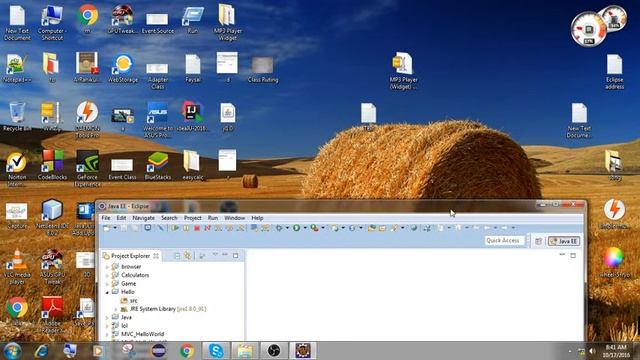The image size is (640, 360).
Task: Click the Windows Start button
Action: coord(12,351)
